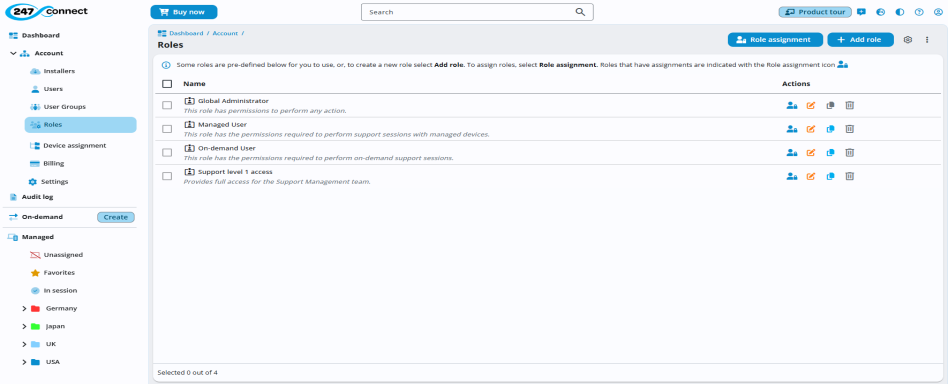Follow the Dashboard breadcrumb link
This screenshot has width=948, height=384.
coord(186,34)
